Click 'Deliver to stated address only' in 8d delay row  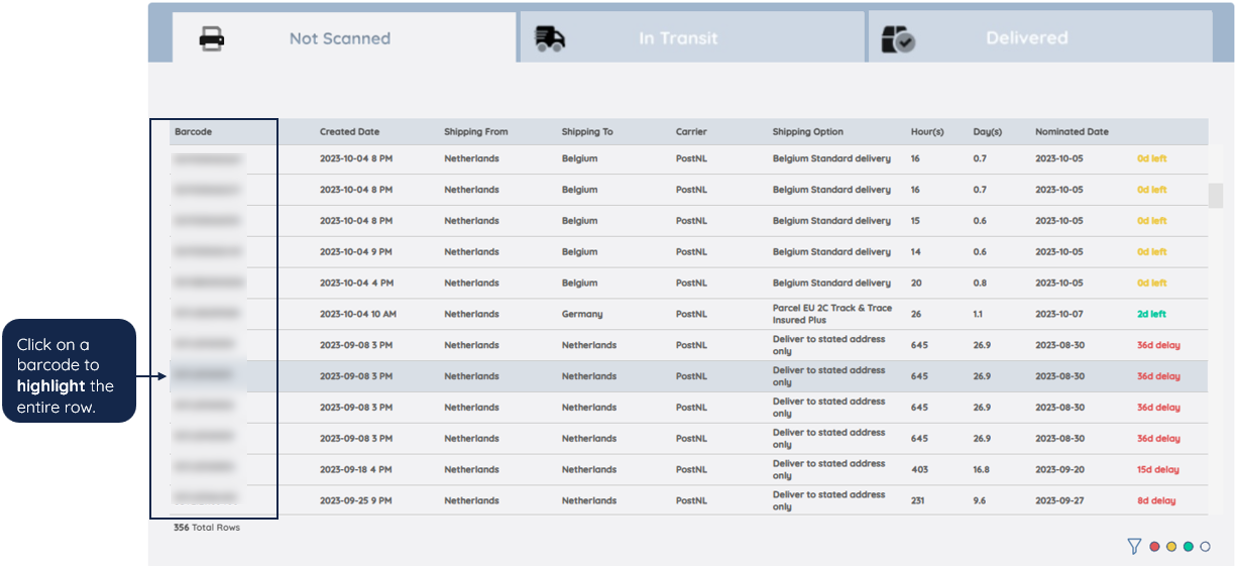pyautogui.click(x=829, y=501)
